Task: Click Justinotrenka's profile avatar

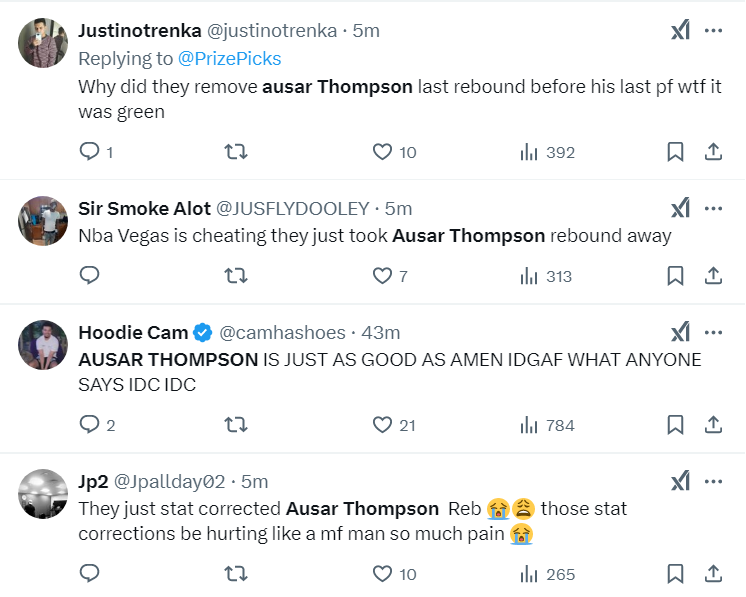Action: pos(42,43)
